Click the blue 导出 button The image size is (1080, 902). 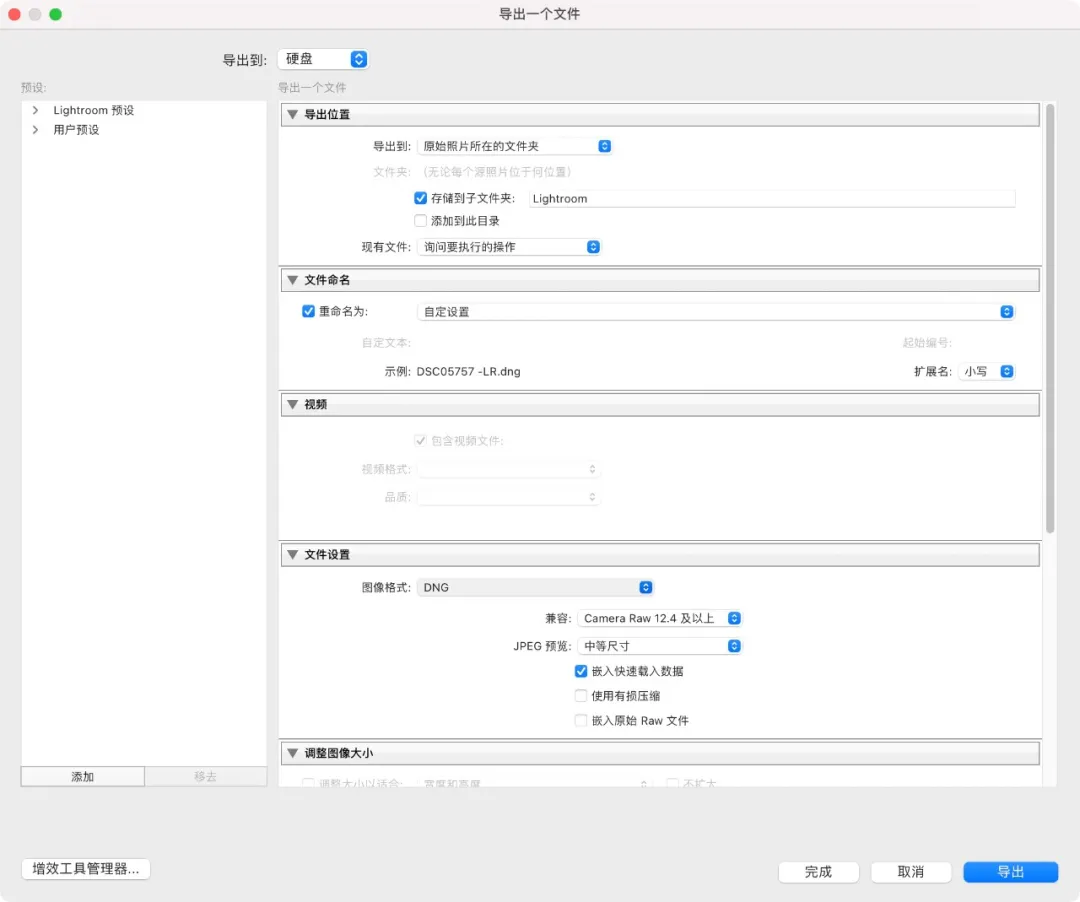(x=1010, y=872)
